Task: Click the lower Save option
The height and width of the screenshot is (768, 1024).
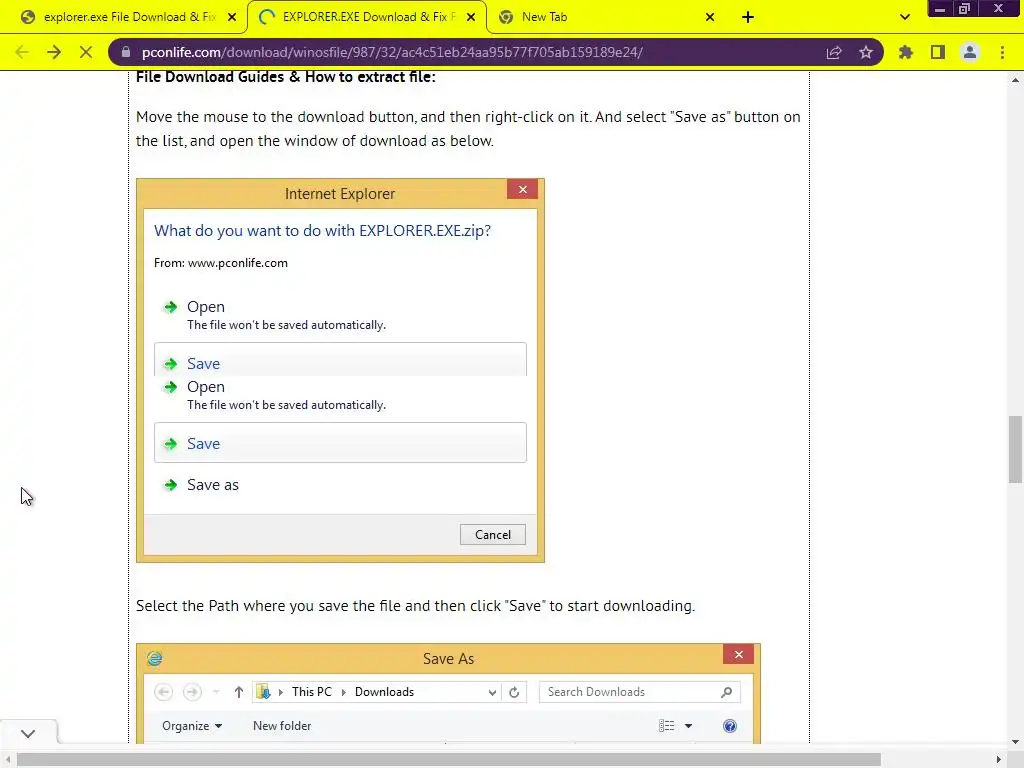Action: click(340, 443)
